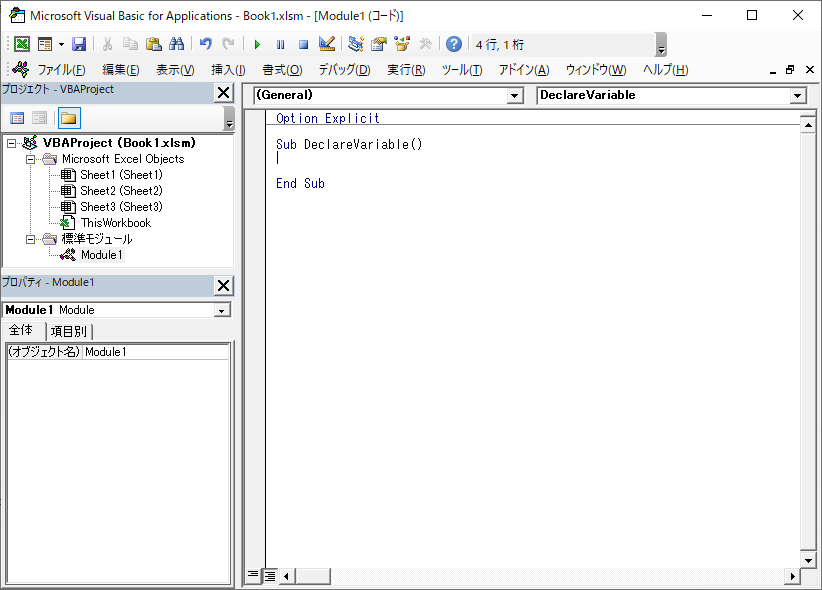Open Project Explorer from the toolbar

356,44
